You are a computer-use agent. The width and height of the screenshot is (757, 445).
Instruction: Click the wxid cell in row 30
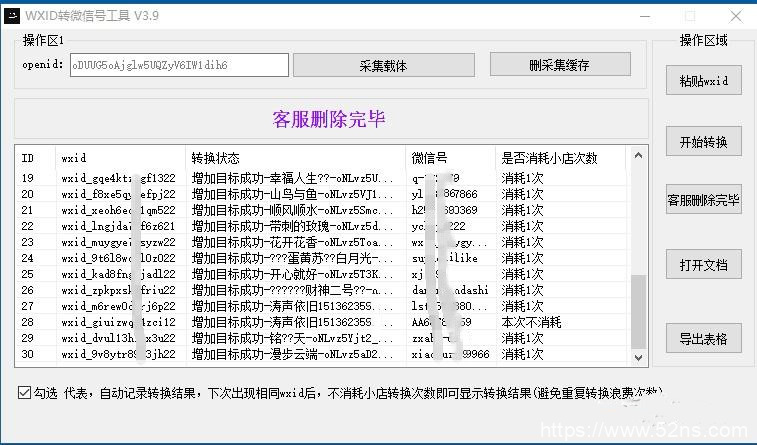coord(118,354)
